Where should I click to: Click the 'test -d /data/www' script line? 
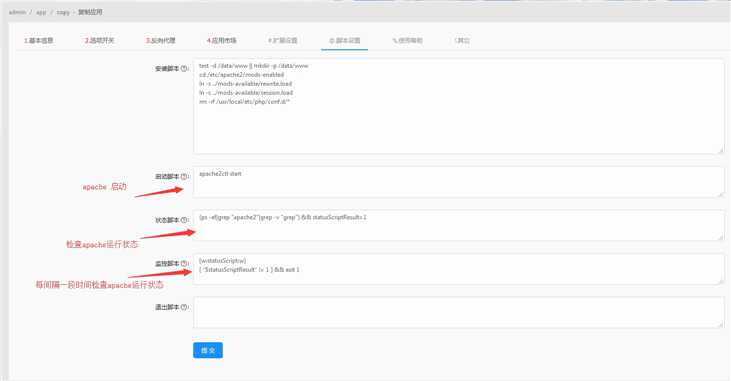point(254,66)
